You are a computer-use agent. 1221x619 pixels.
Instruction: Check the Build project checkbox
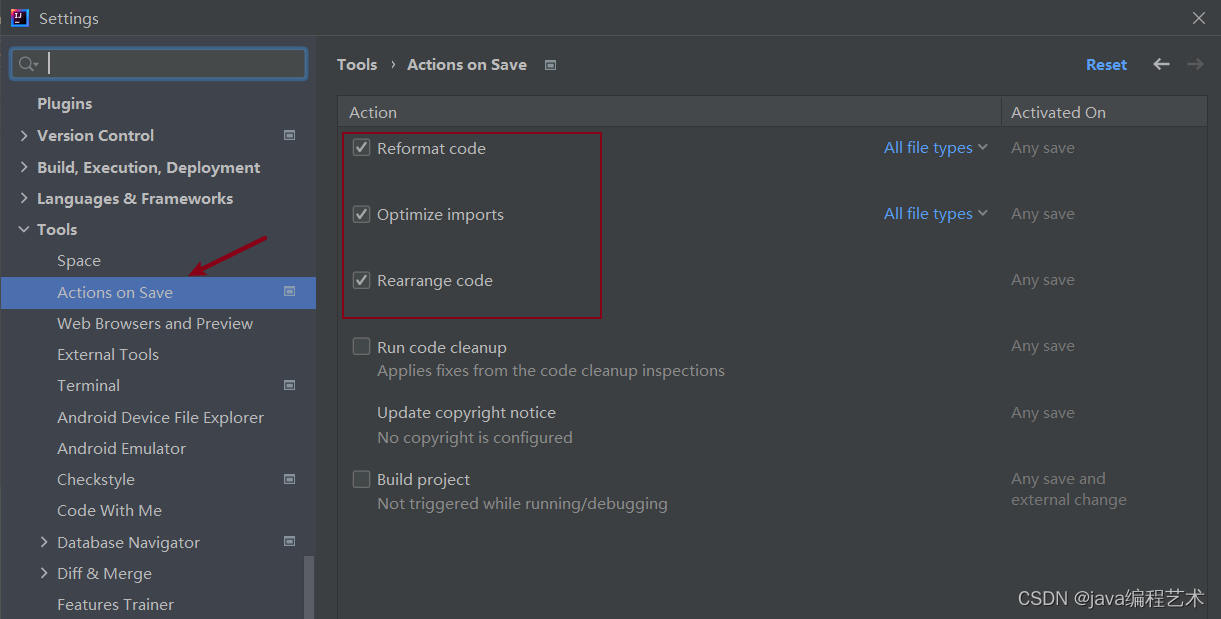pyautogui.click(x=361, y=479)
